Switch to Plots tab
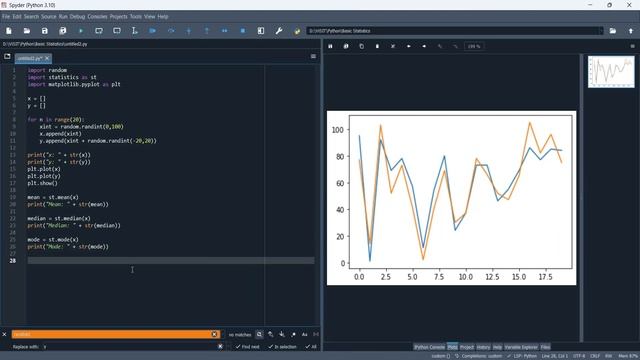 coord(452,347)
